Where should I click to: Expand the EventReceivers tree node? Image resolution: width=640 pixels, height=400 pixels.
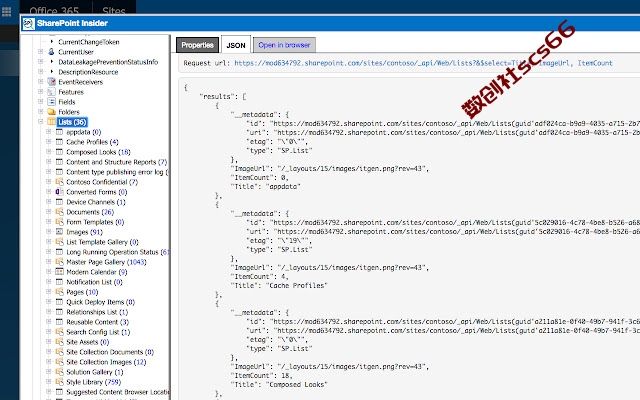tap(40, 82)
